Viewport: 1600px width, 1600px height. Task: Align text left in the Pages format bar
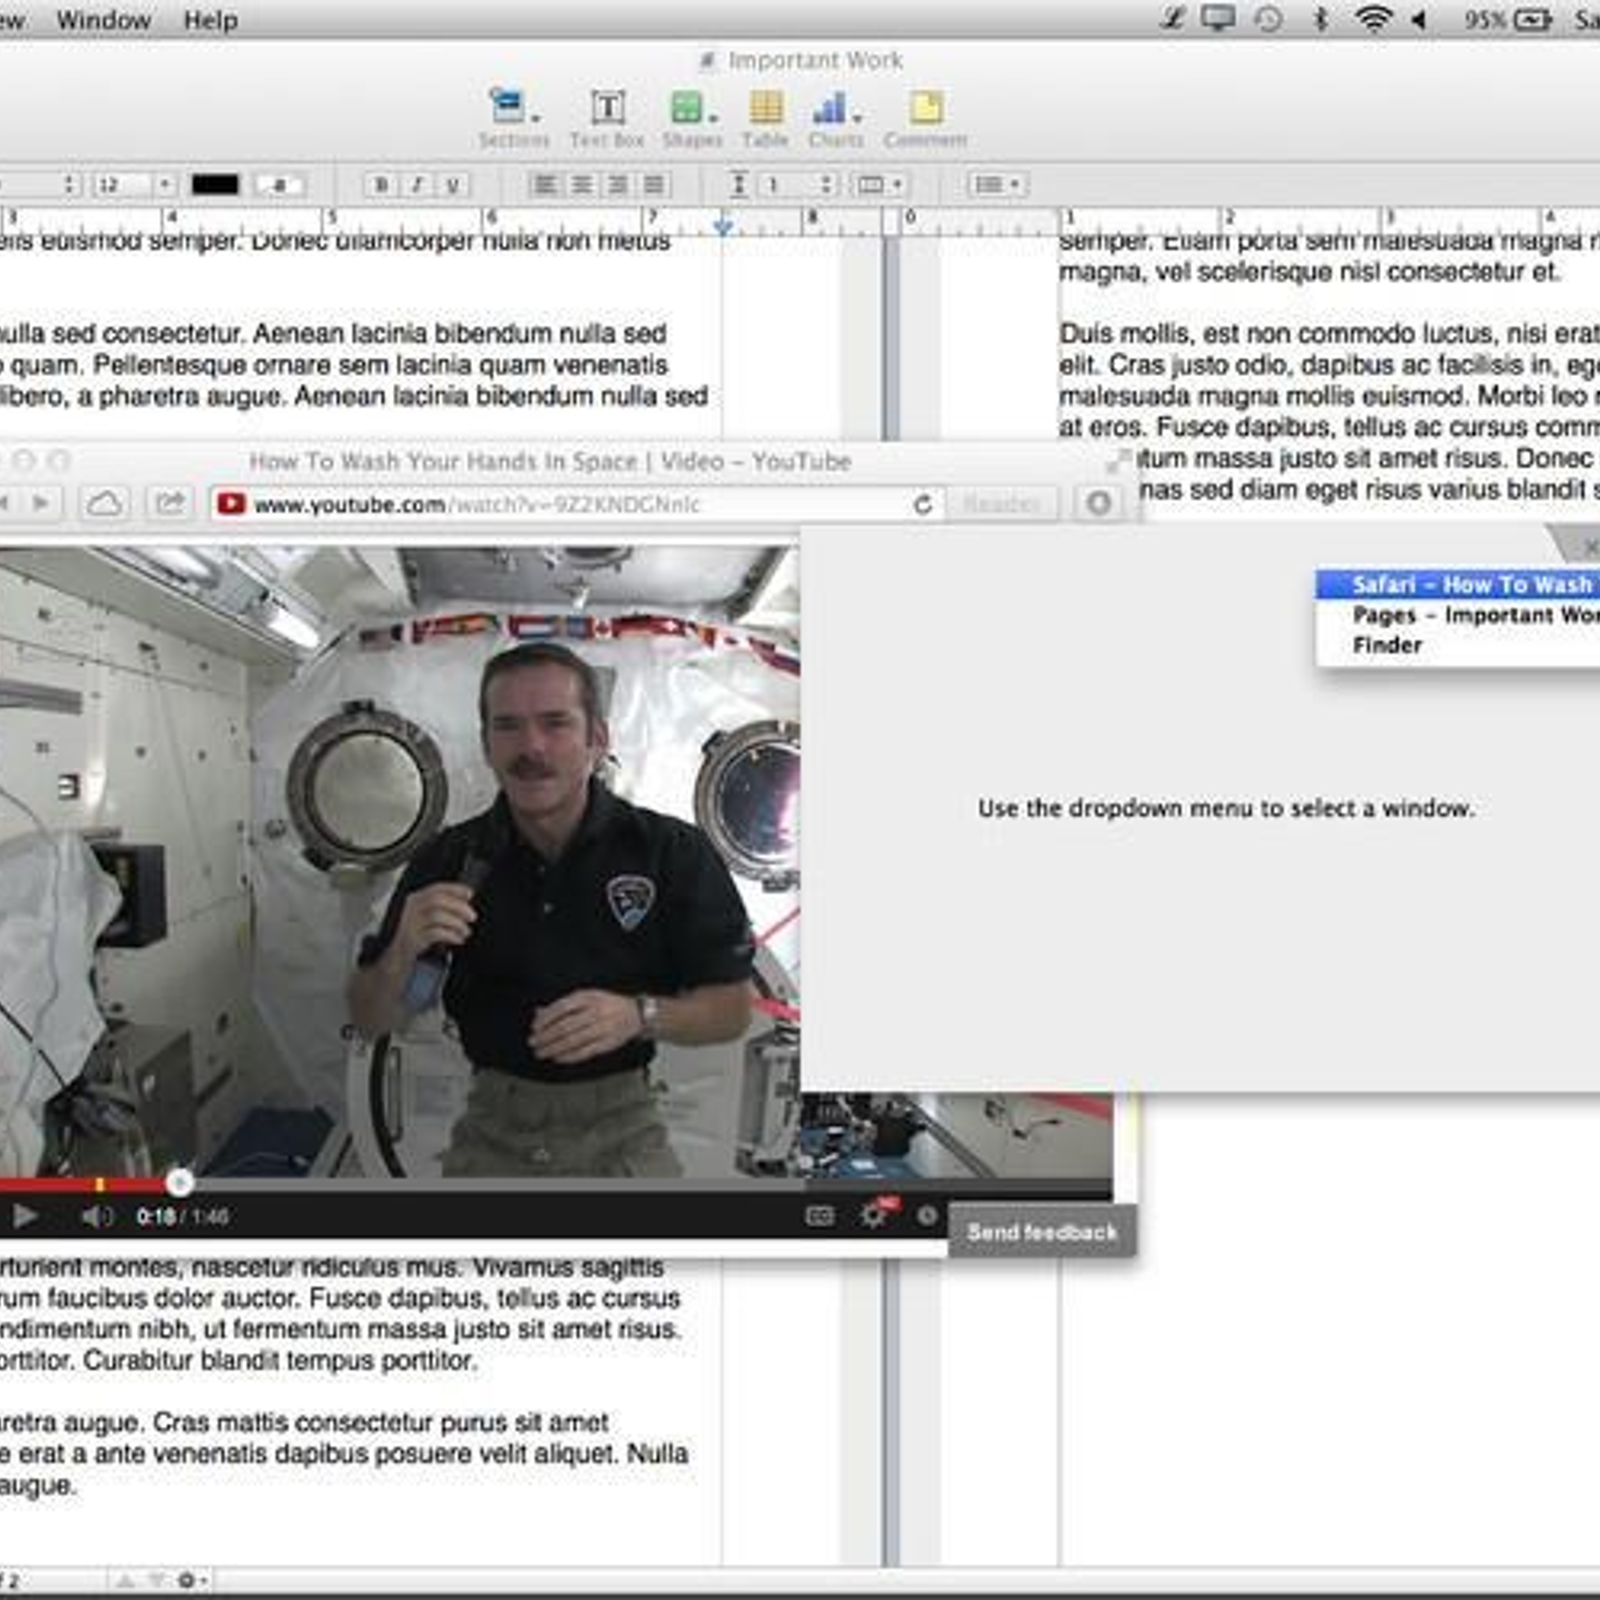tap(545, 185)
